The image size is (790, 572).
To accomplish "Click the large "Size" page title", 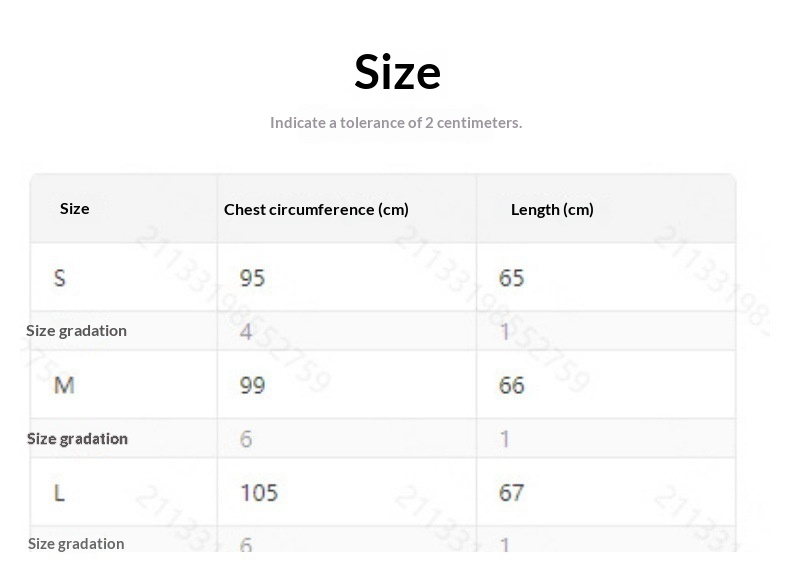I will click(x=397, y=72).
